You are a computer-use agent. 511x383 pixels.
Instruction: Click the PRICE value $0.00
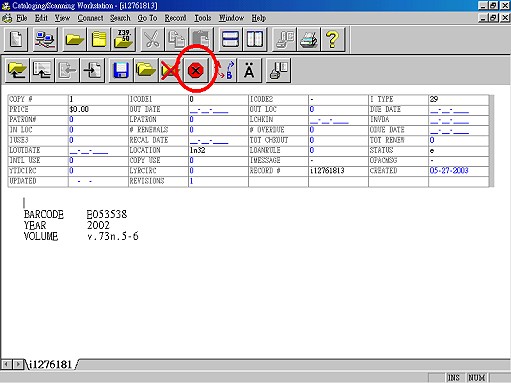click(x=79, y=109)
